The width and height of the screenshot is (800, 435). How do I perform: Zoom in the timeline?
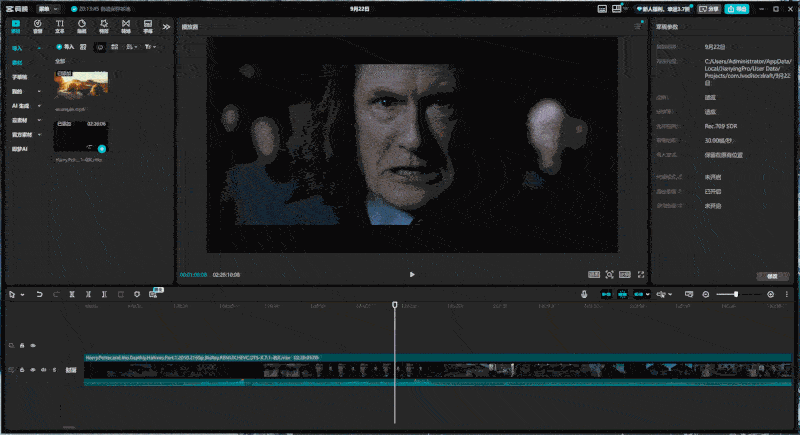coord(770,294)
